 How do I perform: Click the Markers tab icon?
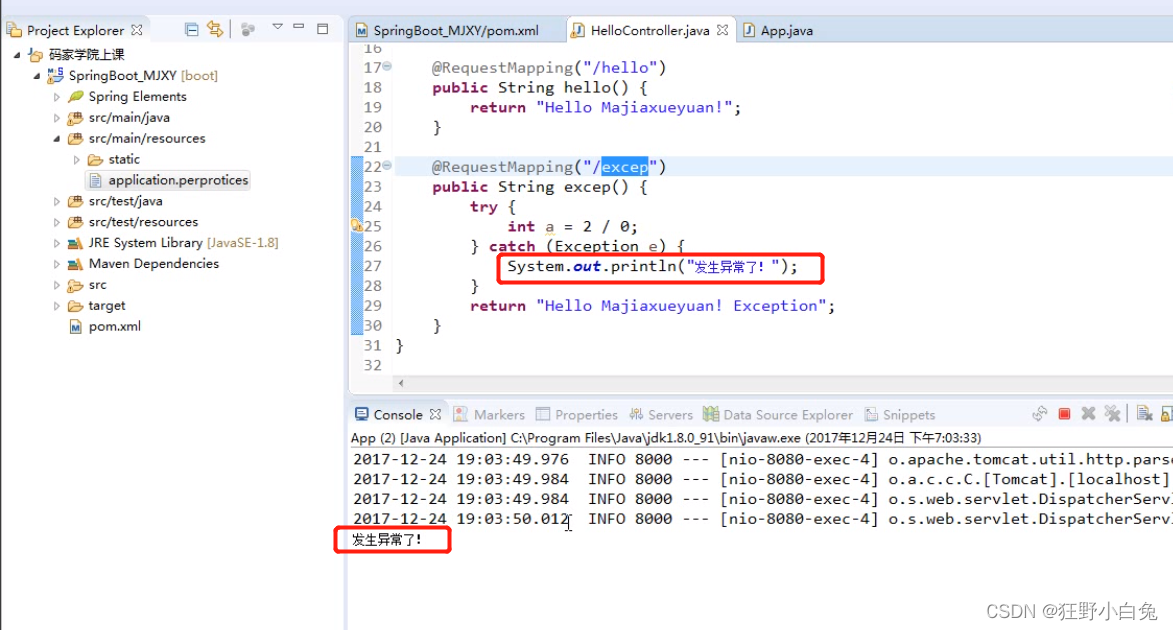461,415
